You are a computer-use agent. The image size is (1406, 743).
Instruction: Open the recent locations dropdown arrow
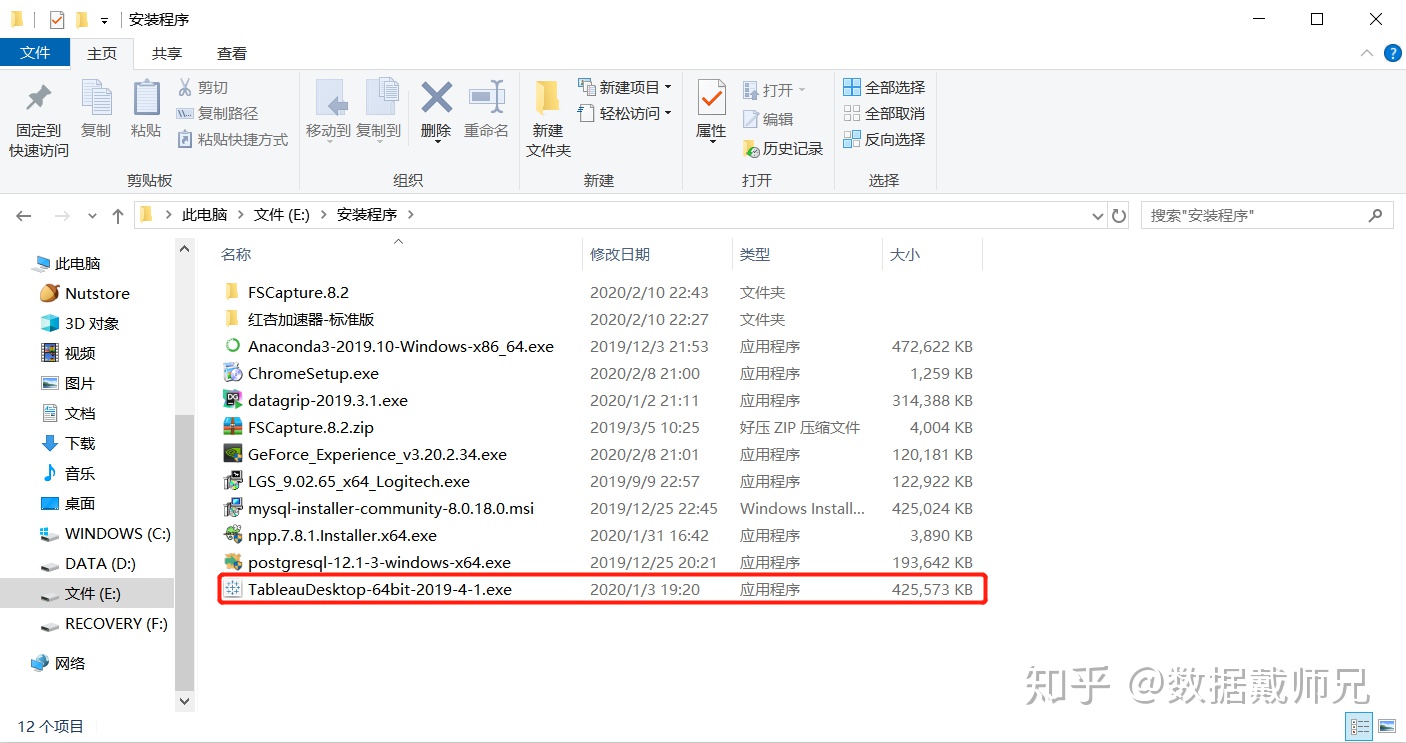[92, 216]
